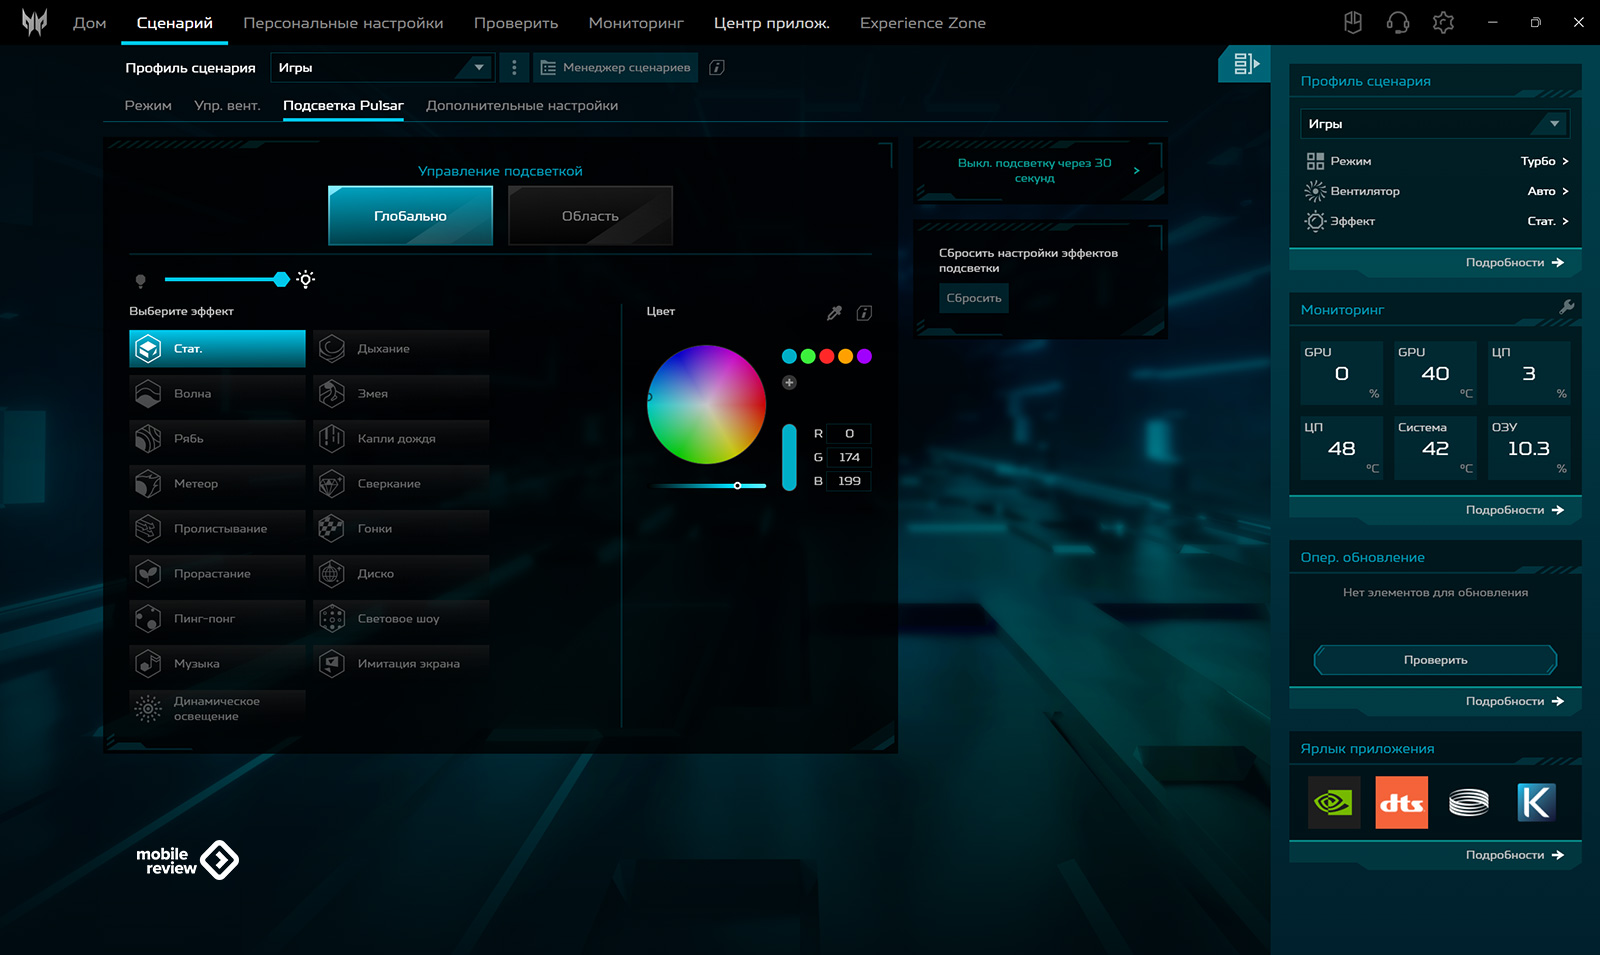This screenshot has height=955, width=1600.
Task: Choose the Breathing lighting effect
Action: coord(401,349)
